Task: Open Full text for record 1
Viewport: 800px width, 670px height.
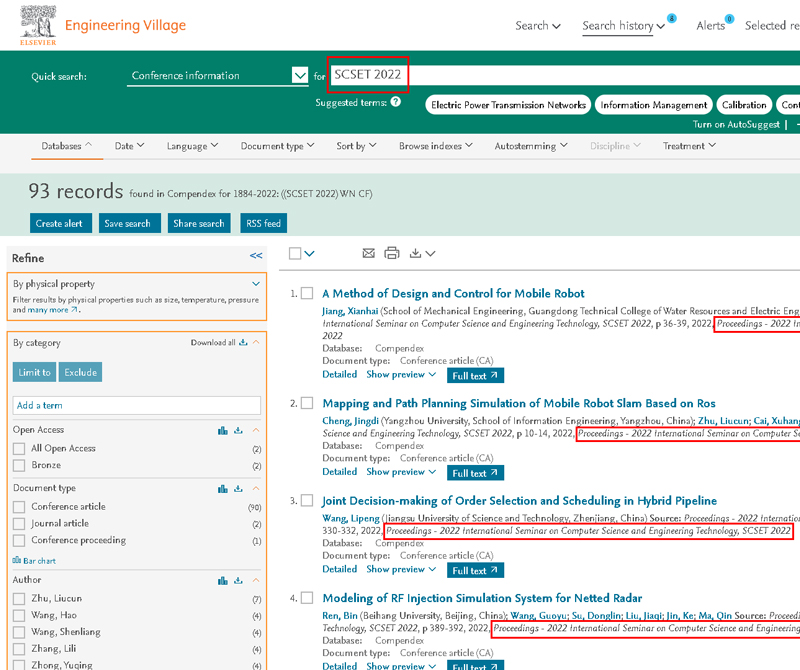Action: (476, 376)
